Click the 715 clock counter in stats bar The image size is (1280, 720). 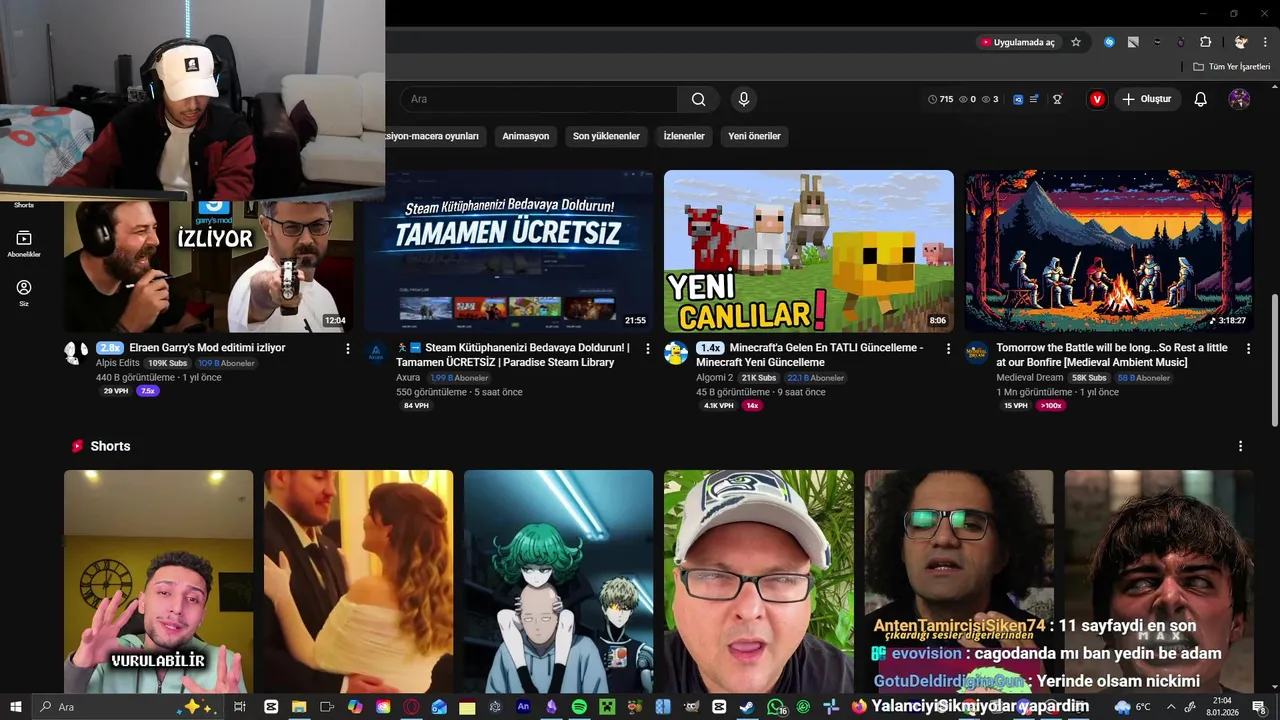pyautogui.click(x=940, y=99)
